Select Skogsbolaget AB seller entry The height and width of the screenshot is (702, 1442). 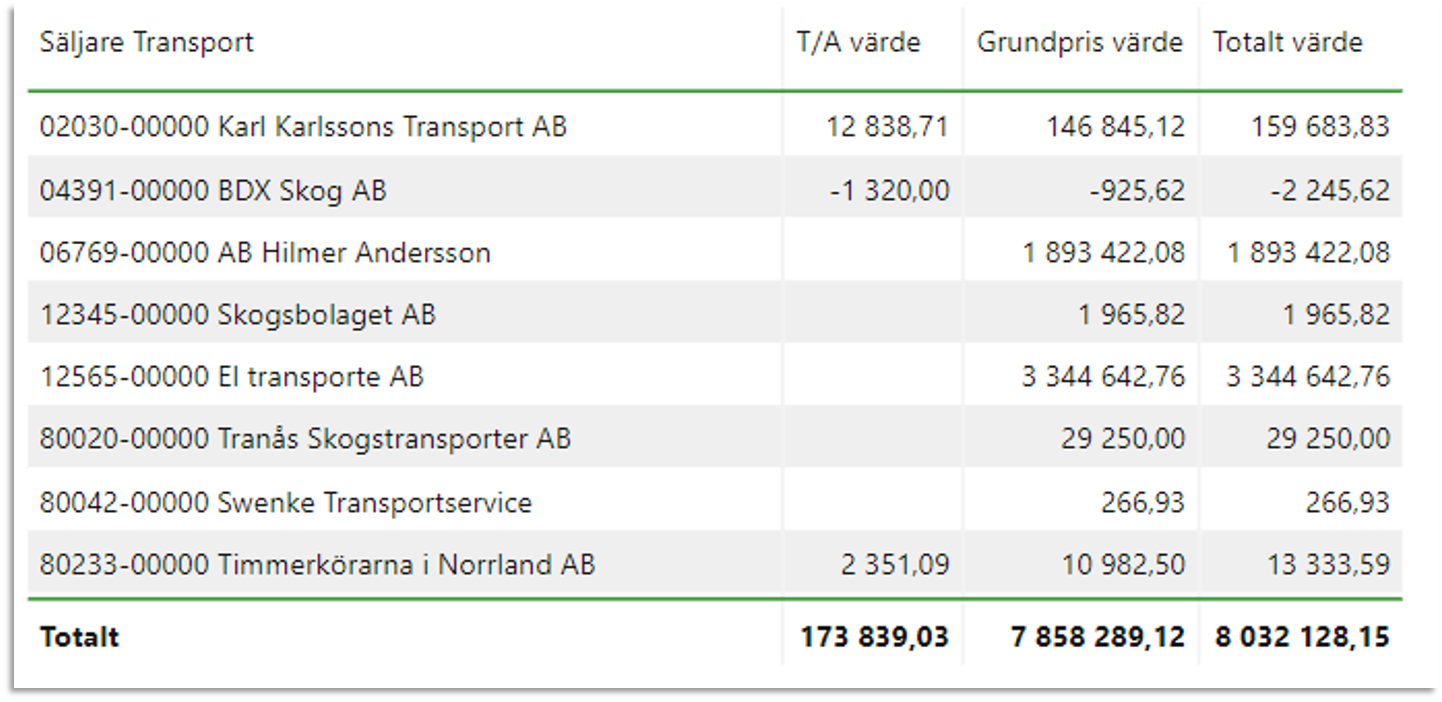[x=238, y=315]
